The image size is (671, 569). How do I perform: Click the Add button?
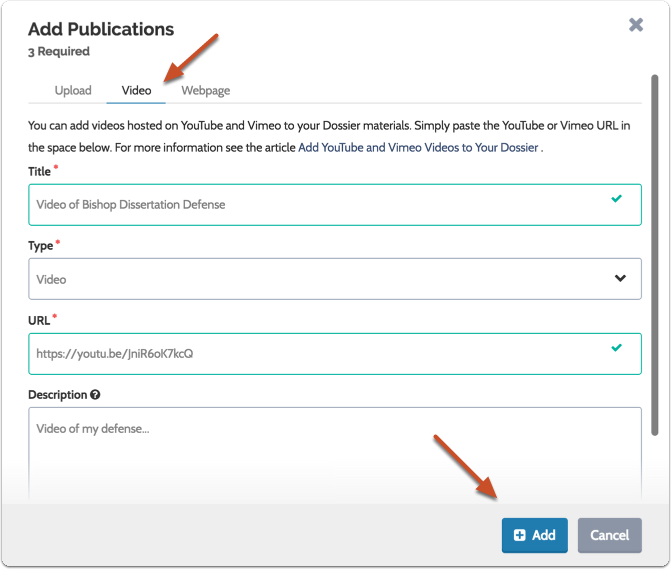click(534, 535)
